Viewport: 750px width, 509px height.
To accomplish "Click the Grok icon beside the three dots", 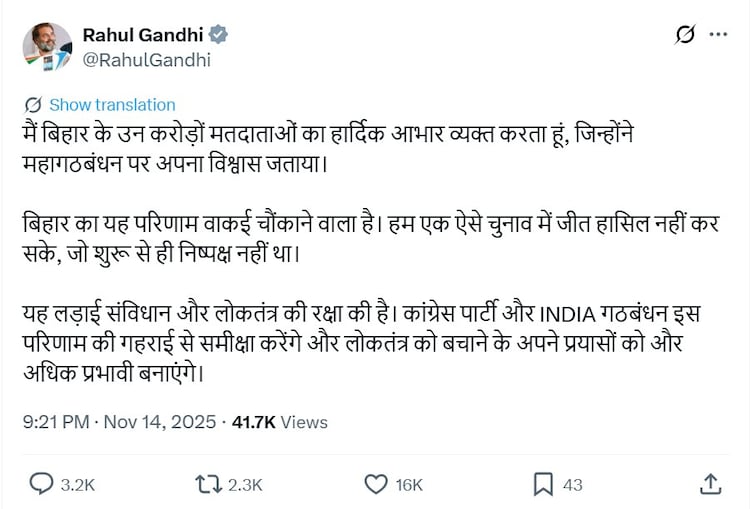I will pyautogui.click(x=685, y=35).
